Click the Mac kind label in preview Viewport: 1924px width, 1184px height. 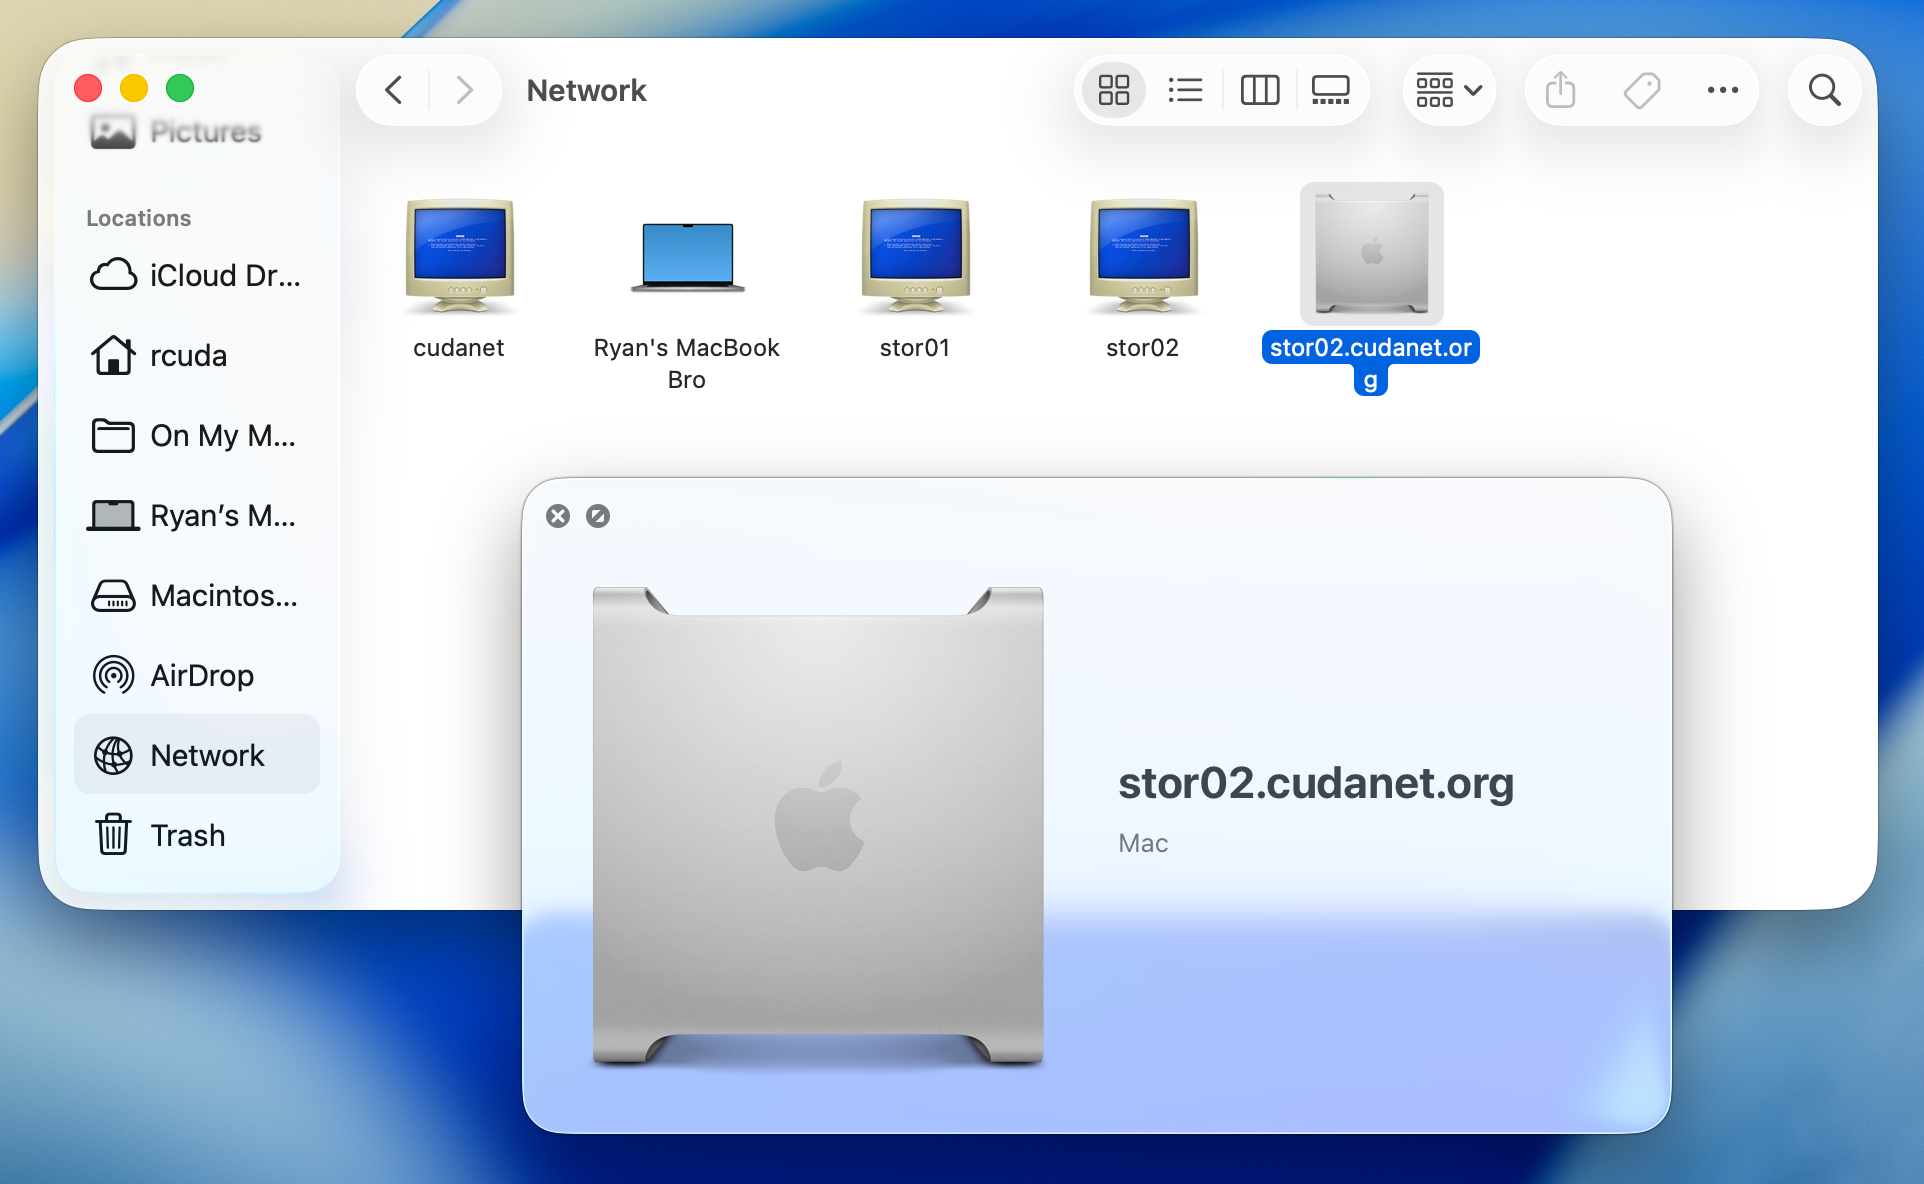click(x=1143, y=843)
